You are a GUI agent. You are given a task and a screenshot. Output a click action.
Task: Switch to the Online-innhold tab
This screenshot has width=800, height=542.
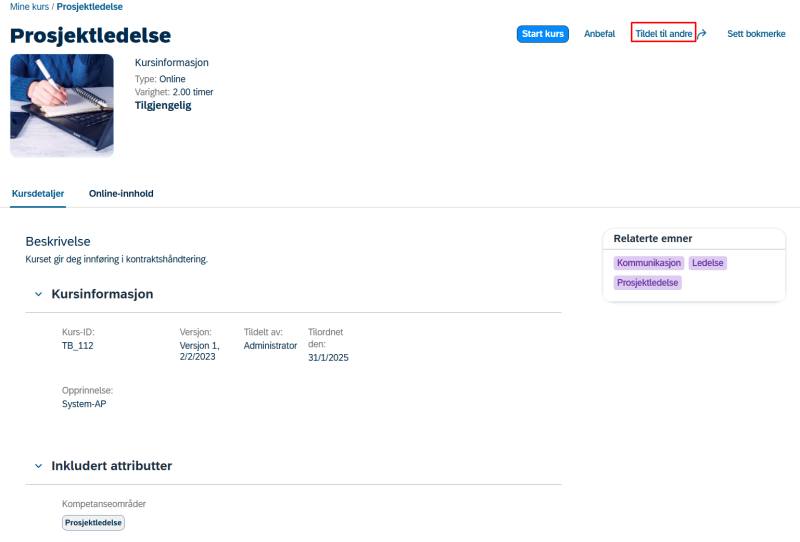121,193
